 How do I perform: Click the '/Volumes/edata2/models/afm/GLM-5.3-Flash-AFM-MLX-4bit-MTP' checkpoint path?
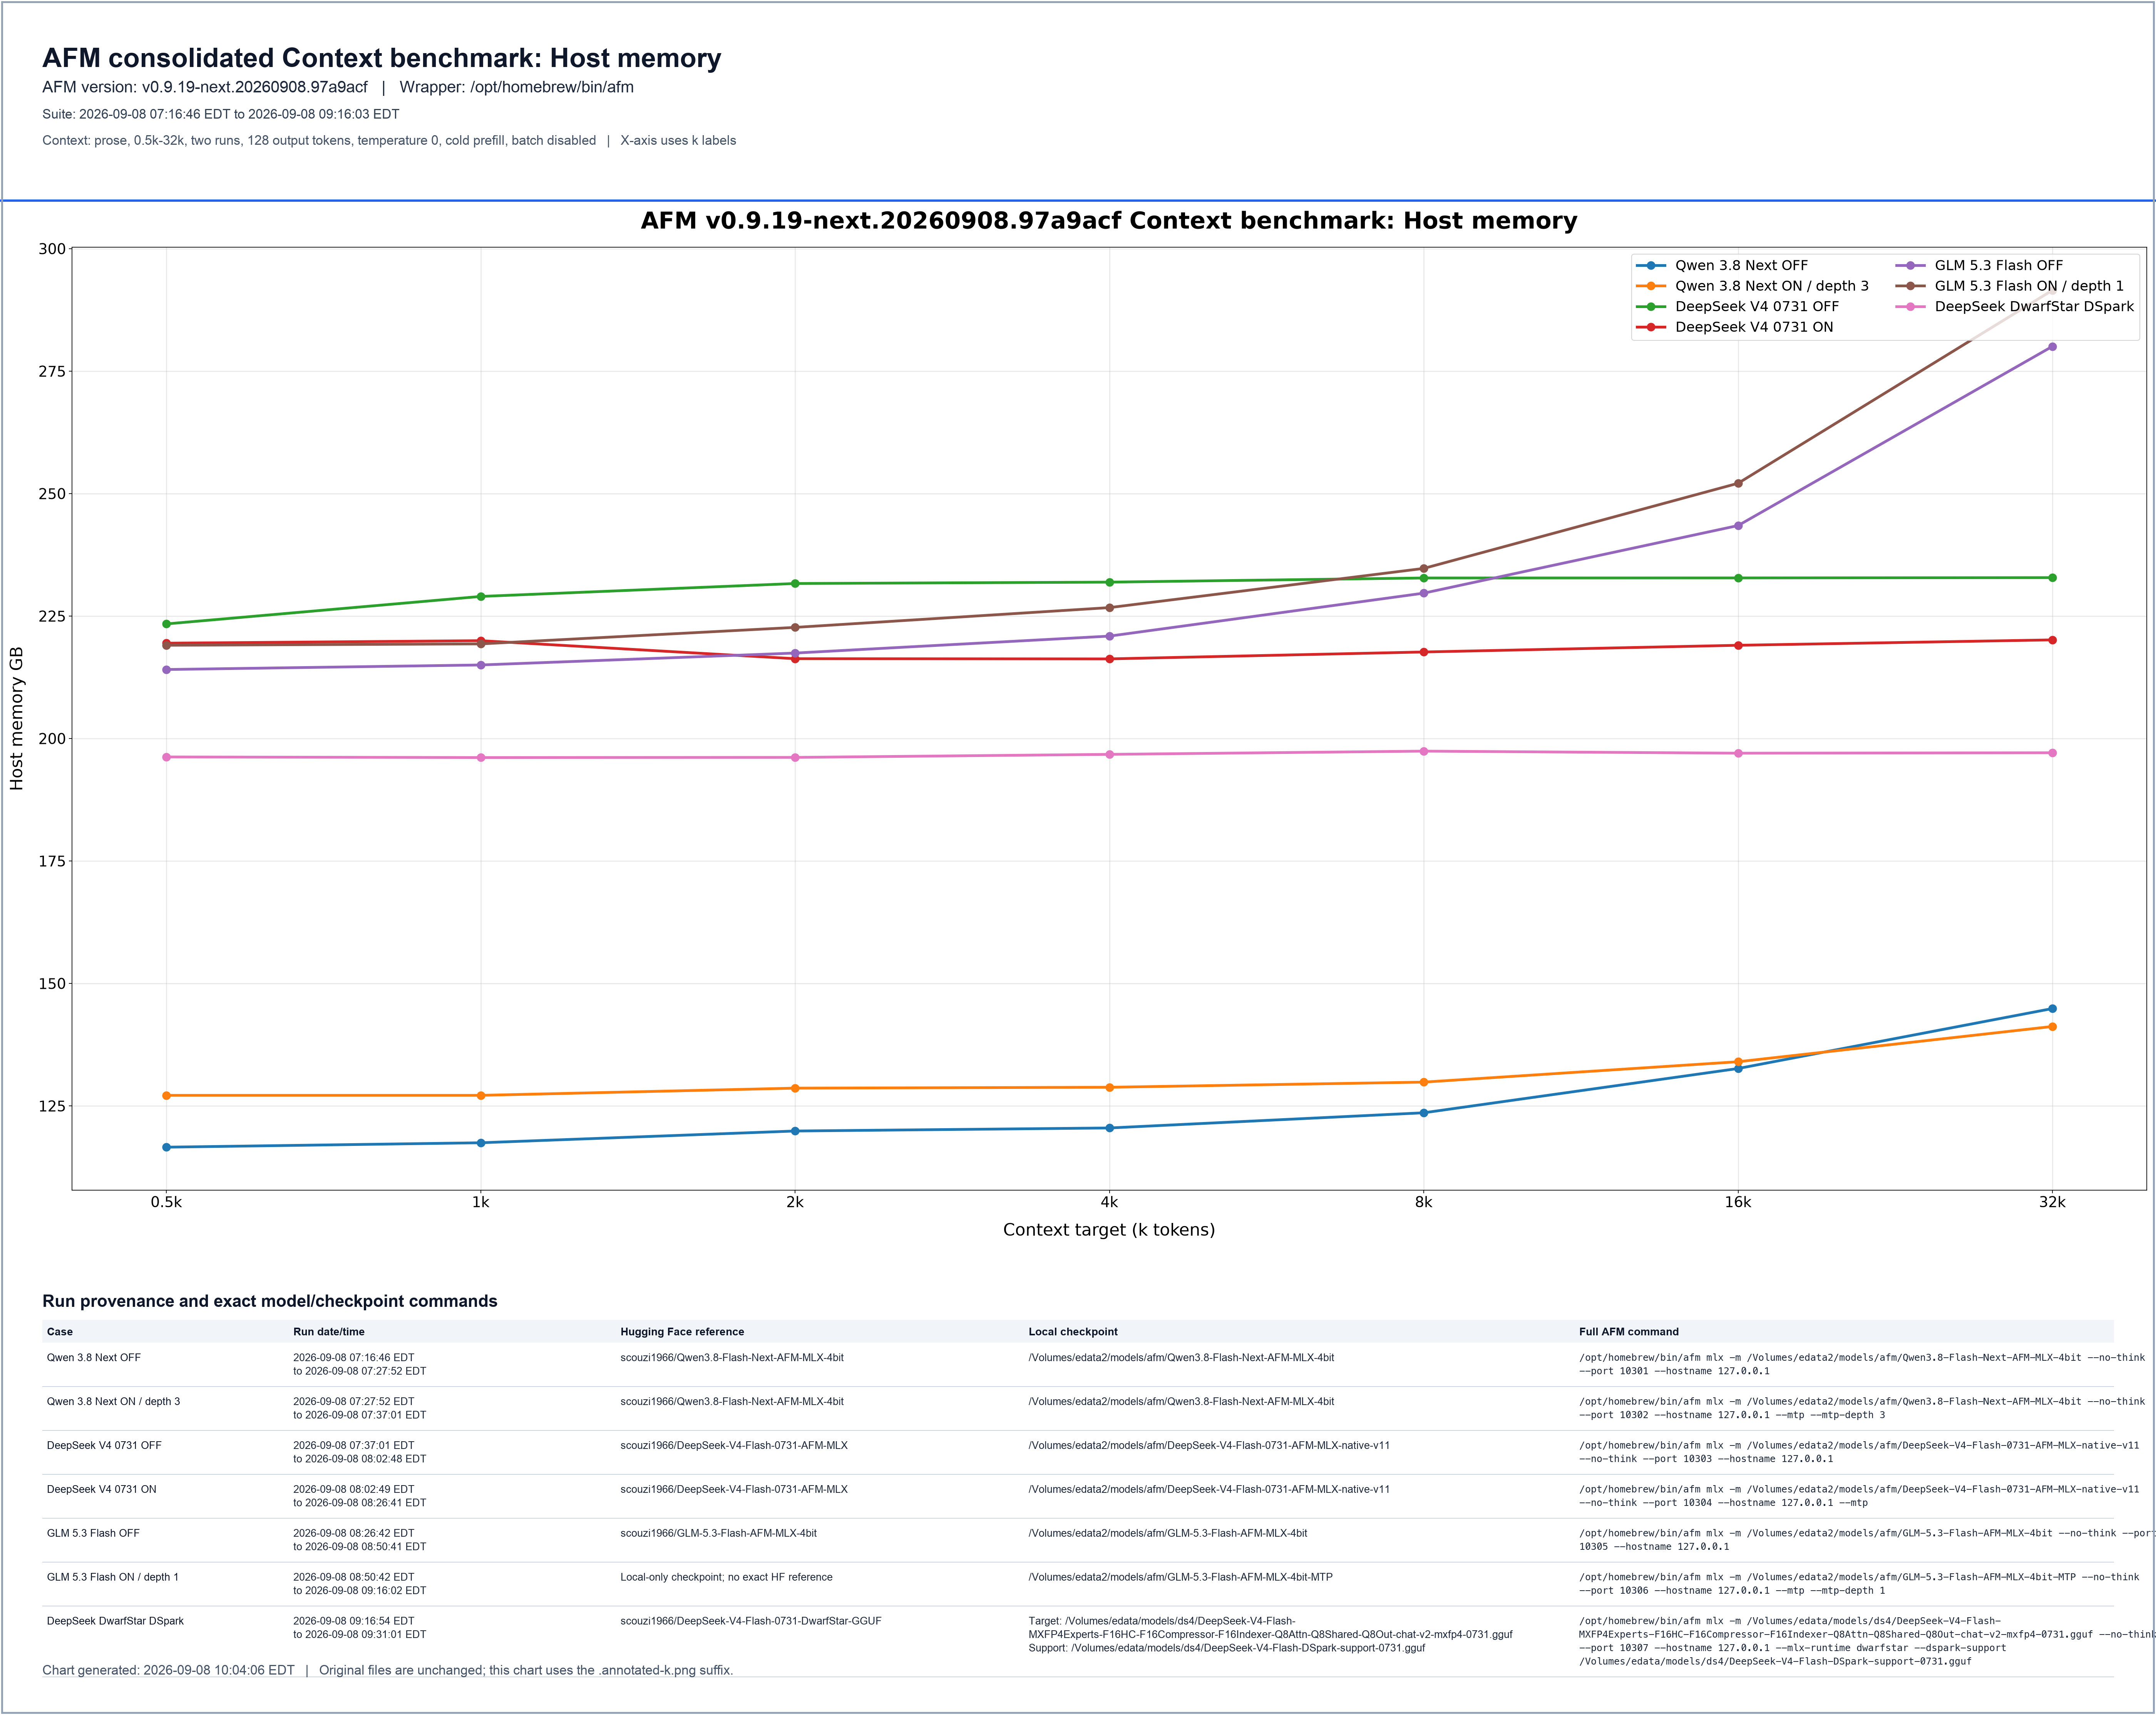pyautogui.click(x=1181, y=1577)
